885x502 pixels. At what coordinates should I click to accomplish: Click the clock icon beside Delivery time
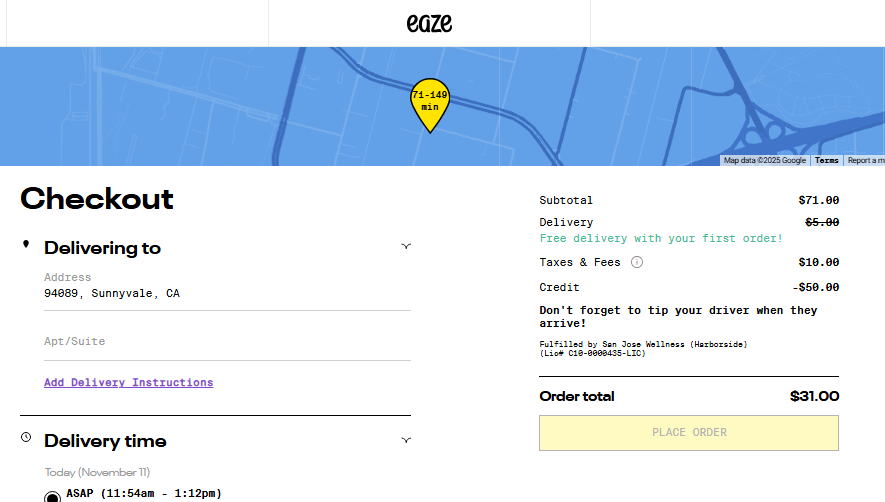pyautogui.click(x=26, y=438)
